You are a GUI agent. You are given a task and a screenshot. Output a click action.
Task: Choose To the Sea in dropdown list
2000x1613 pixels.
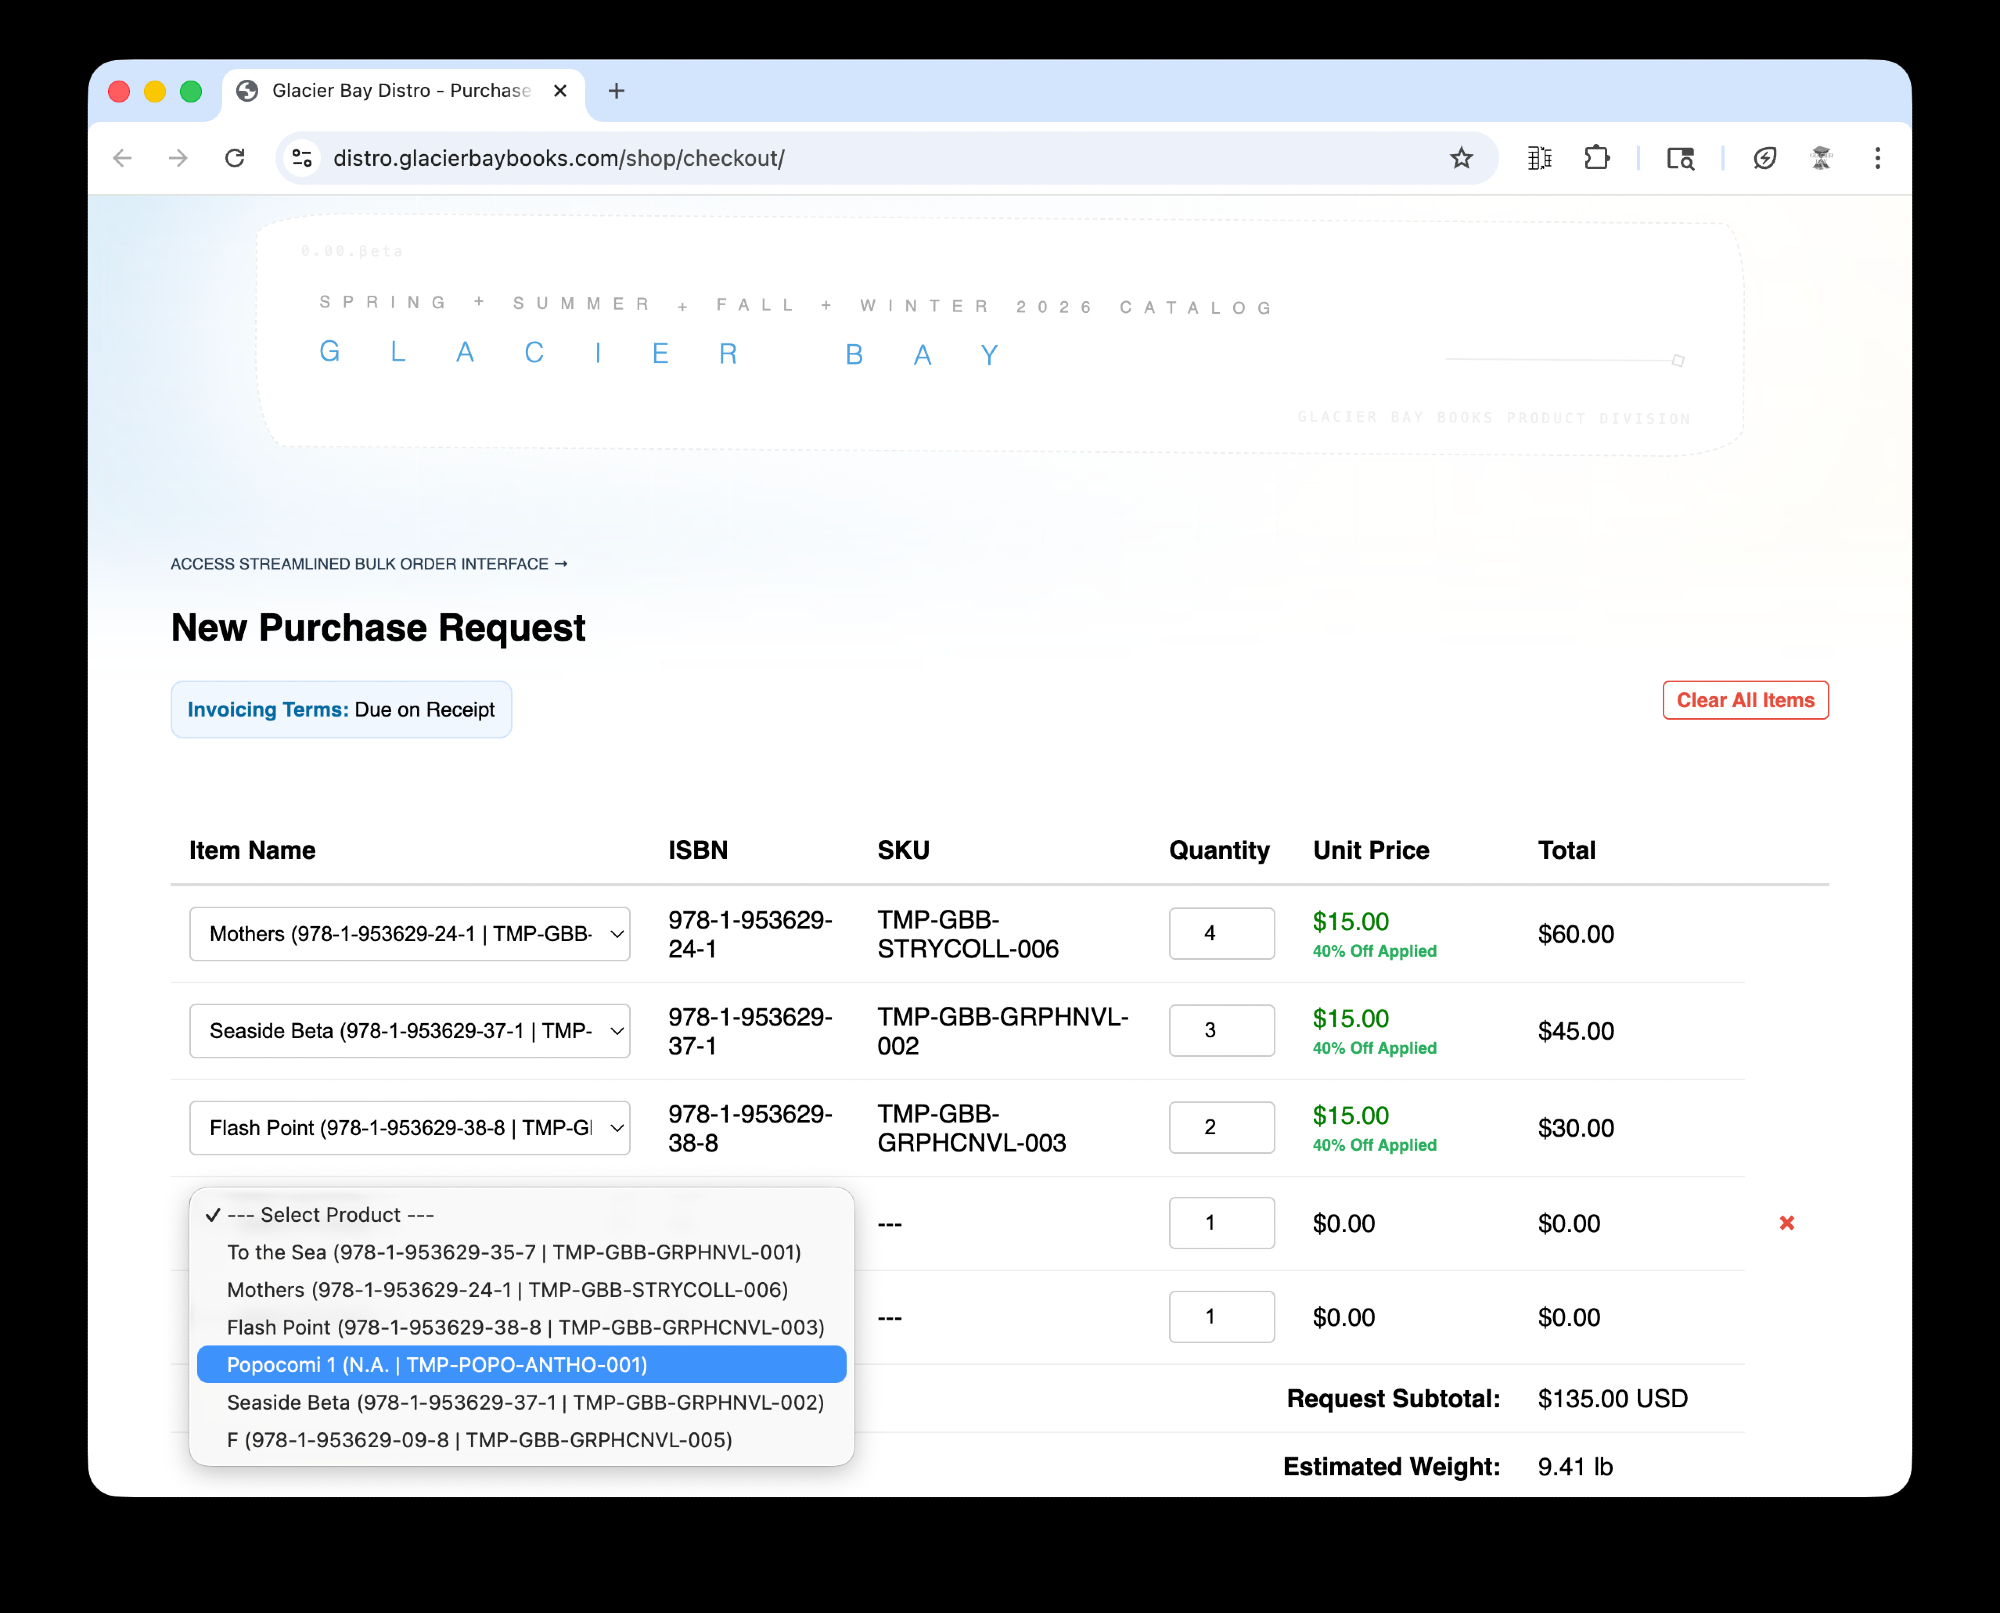tap(514, 1252)
